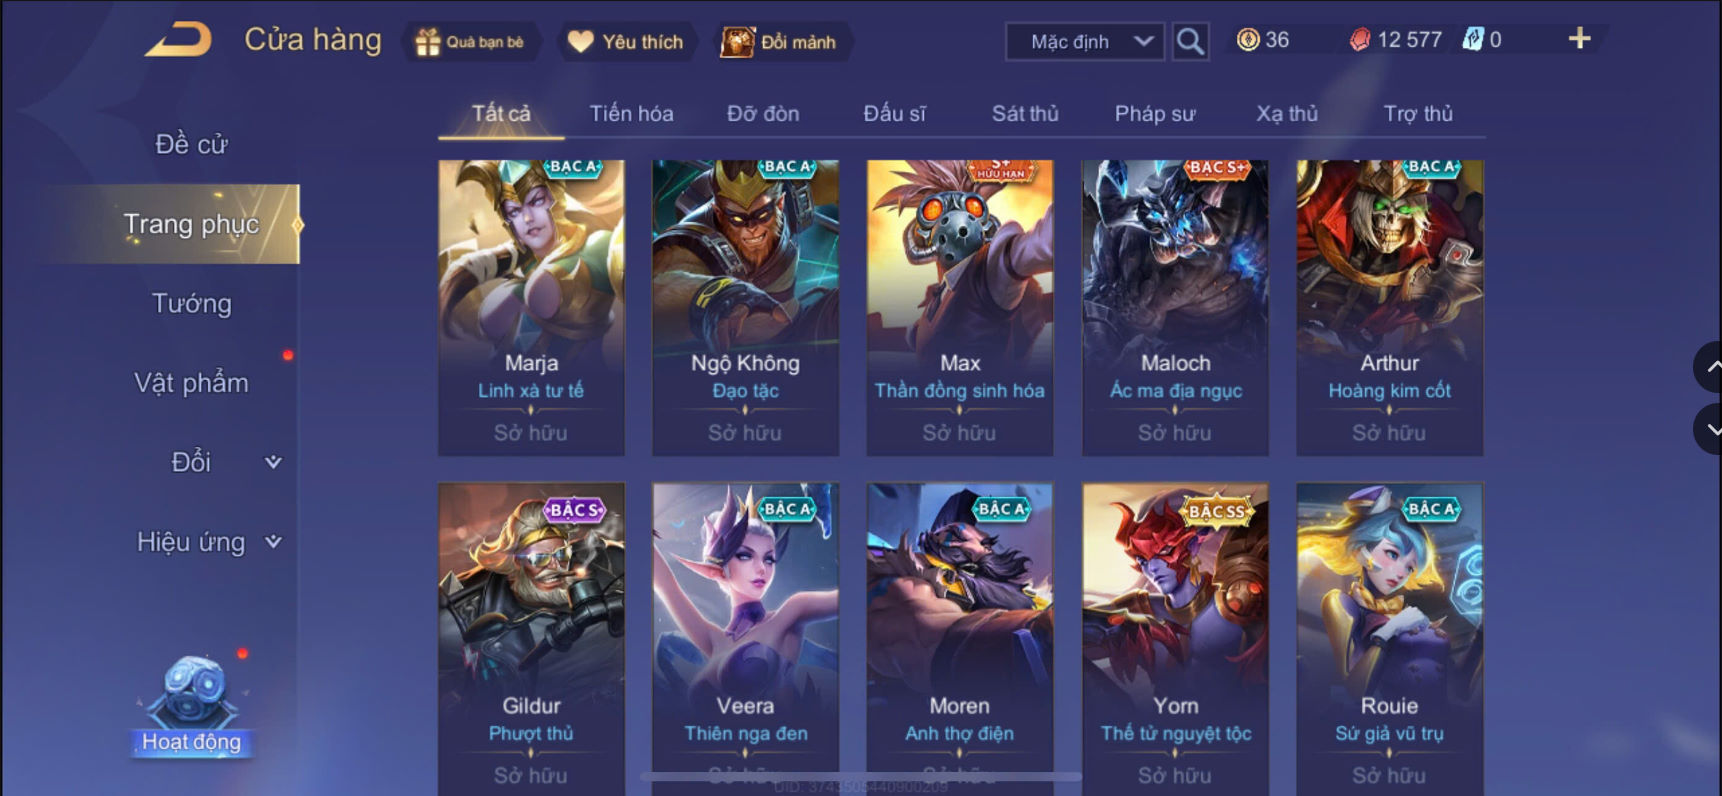This screenshot has height=796, width=1722.
Task: Switch to the Pháp sư tab
Action: [1155, 114]
